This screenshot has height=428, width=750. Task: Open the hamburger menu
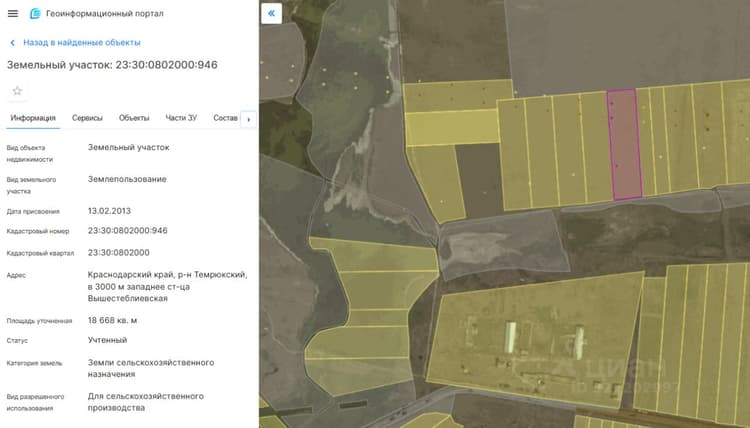click(x=13, y=13)
